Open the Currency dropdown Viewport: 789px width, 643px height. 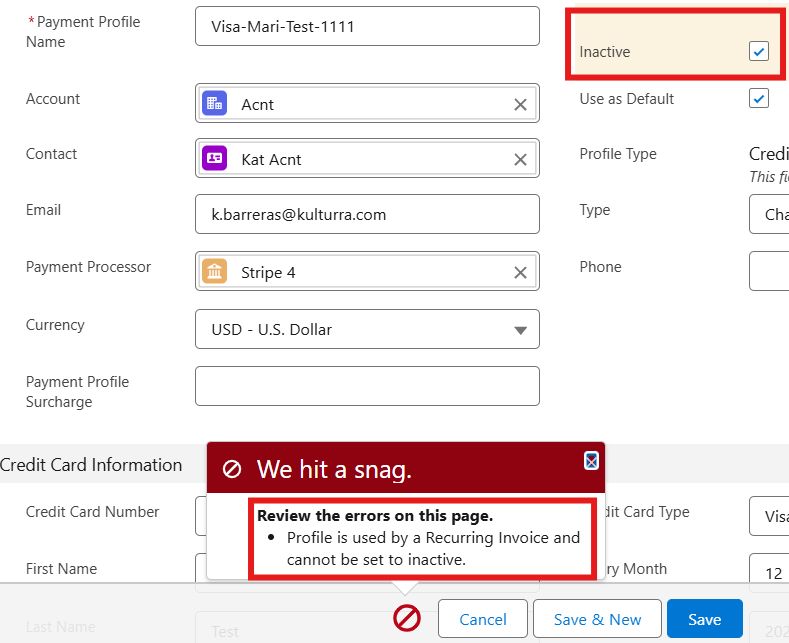coord(367,330)
